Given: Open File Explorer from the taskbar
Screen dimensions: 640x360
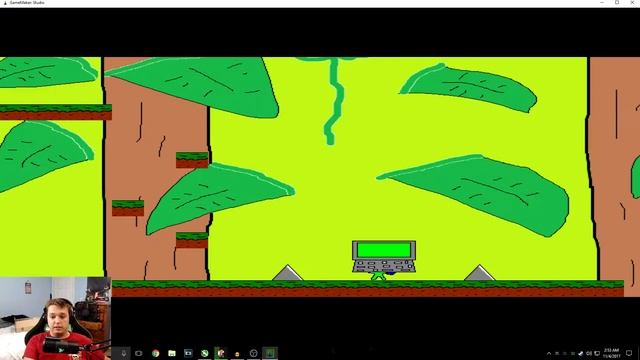Looking at the screenshot, I should pos(172,353).
